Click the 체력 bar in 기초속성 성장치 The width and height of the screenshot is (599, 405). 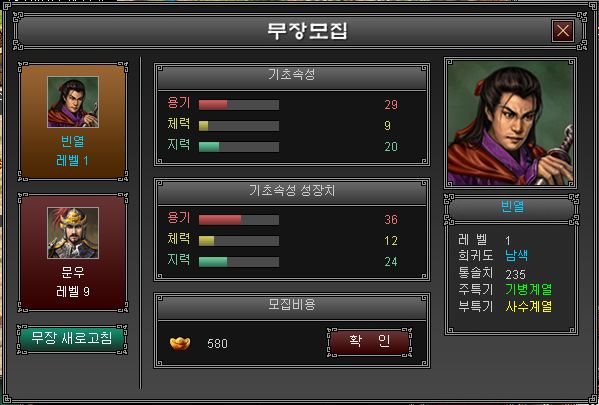pos(239,241)
